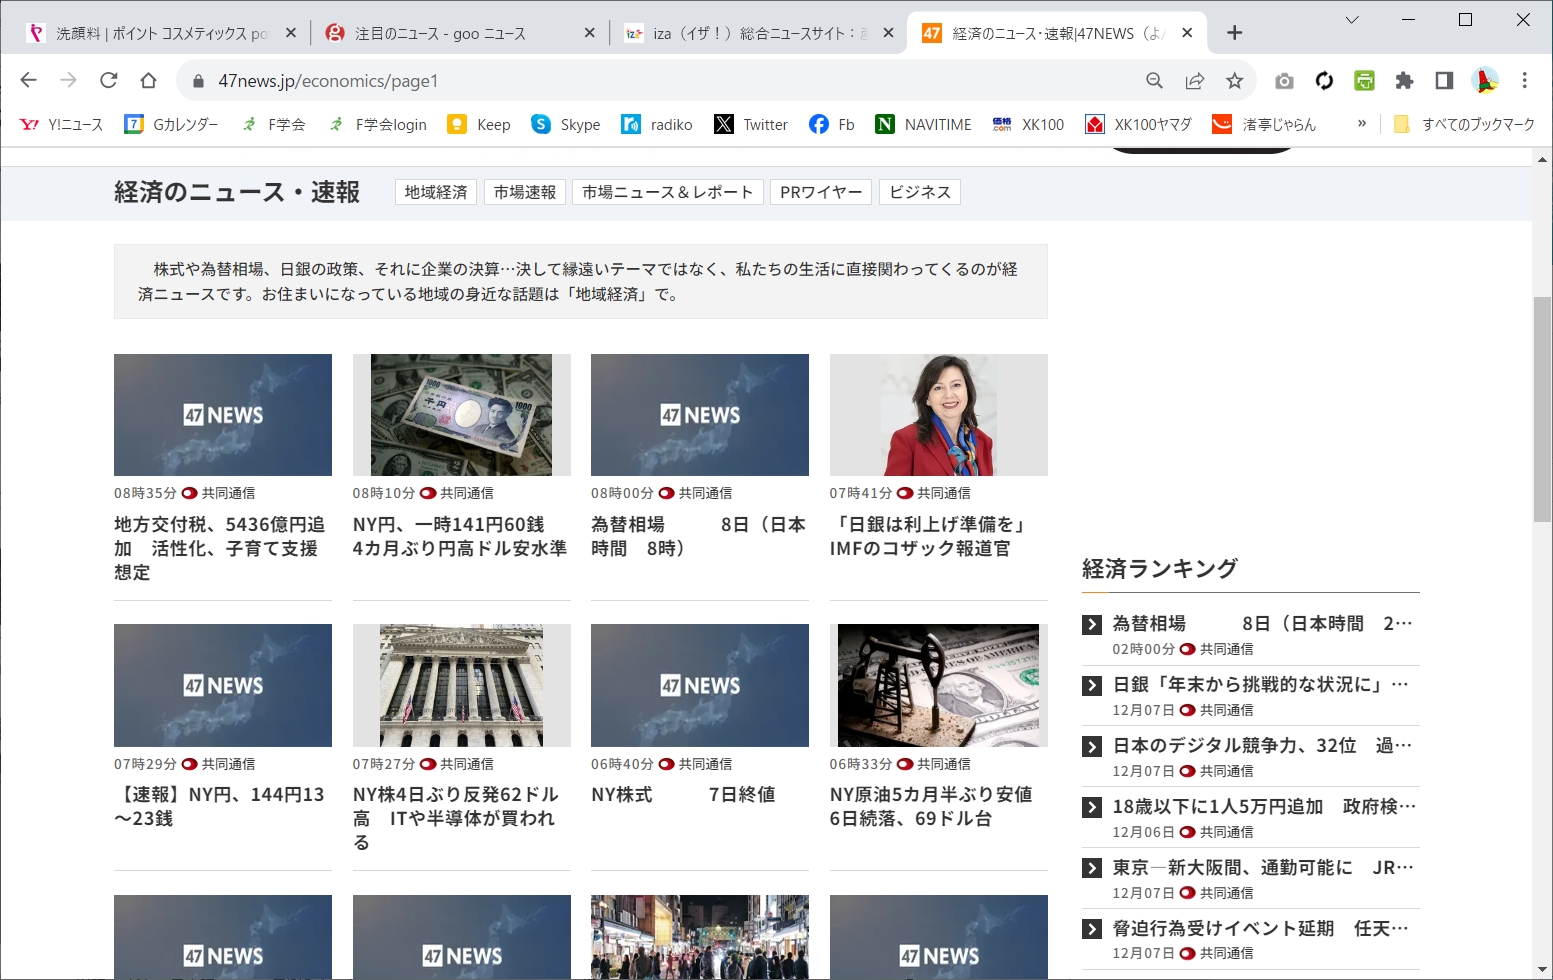Image resolution: width=1553 pixels, height=980 pixels.
Task: Open the 渚亭じゃらん bookmark
Action: [1265, 124]
